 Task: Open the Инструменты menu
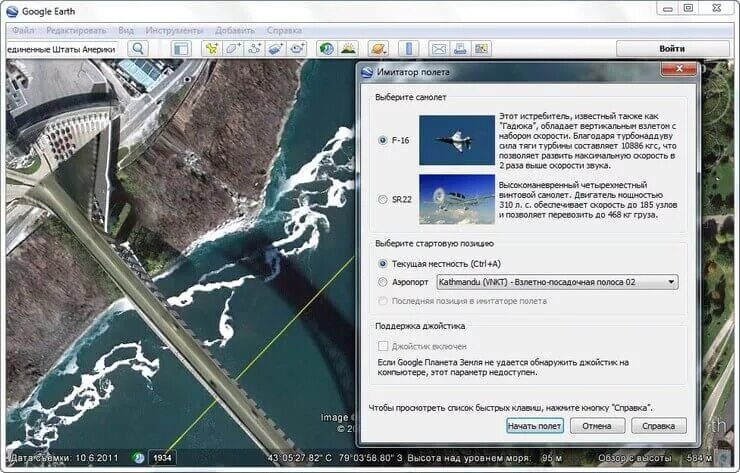coord(174,30)
